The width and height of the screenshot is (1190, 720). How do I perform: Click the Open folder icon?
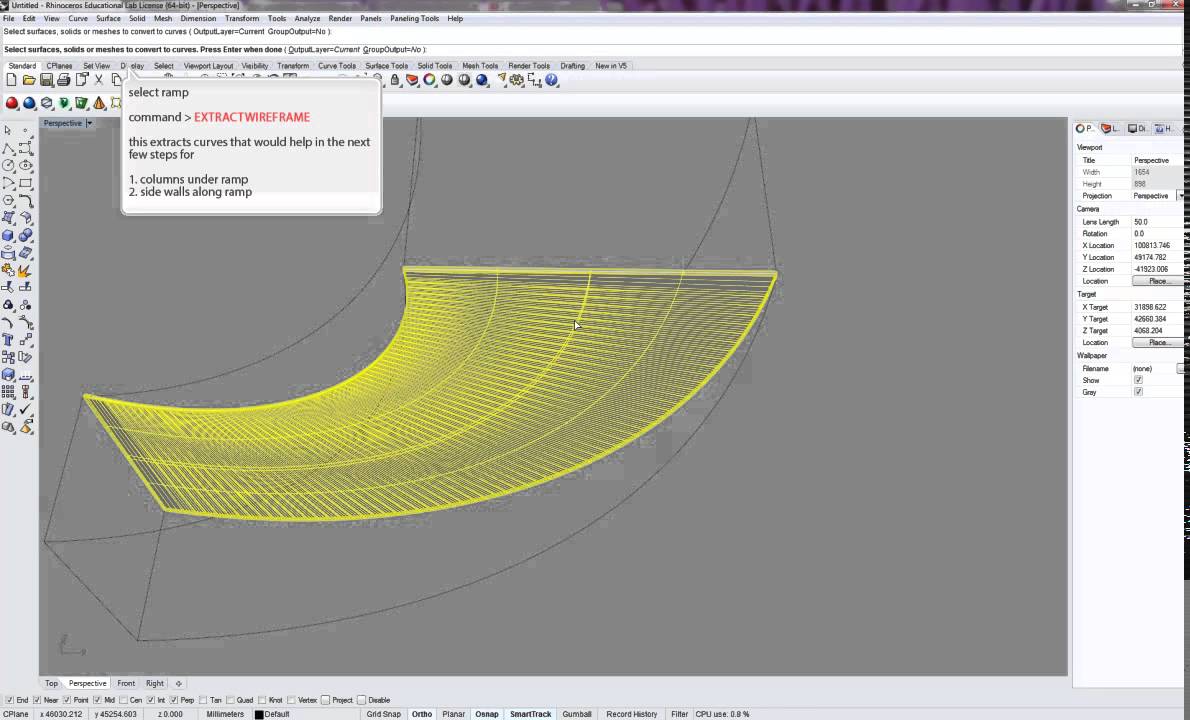tap(29, 80)
